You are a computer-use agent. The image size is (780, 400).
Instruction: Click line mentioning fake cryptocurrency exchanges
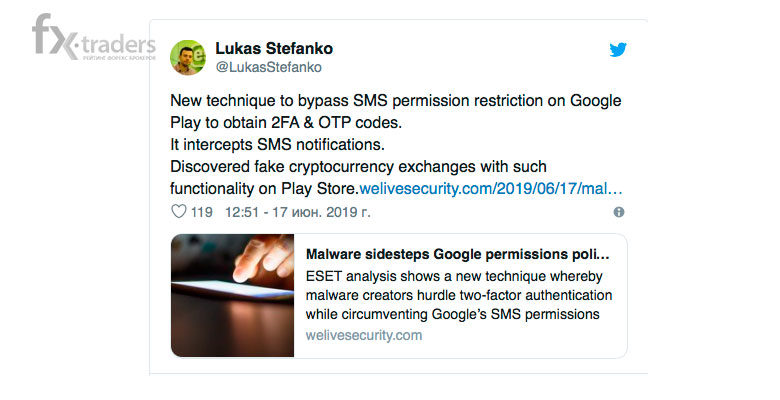[x=358, y=167]
